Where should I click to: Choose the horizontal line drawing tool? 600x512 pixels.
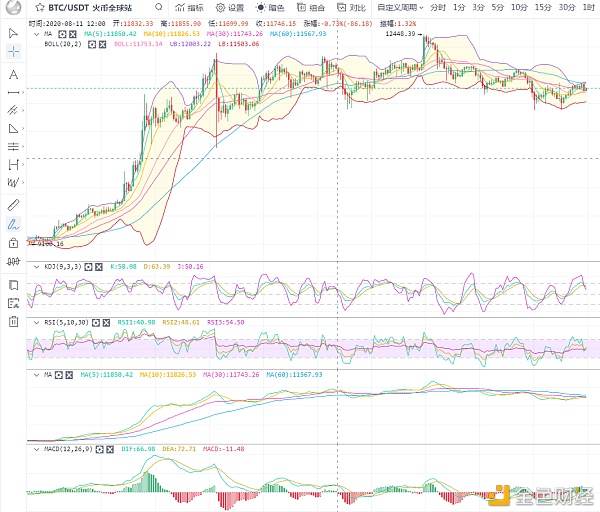[13, 92]
